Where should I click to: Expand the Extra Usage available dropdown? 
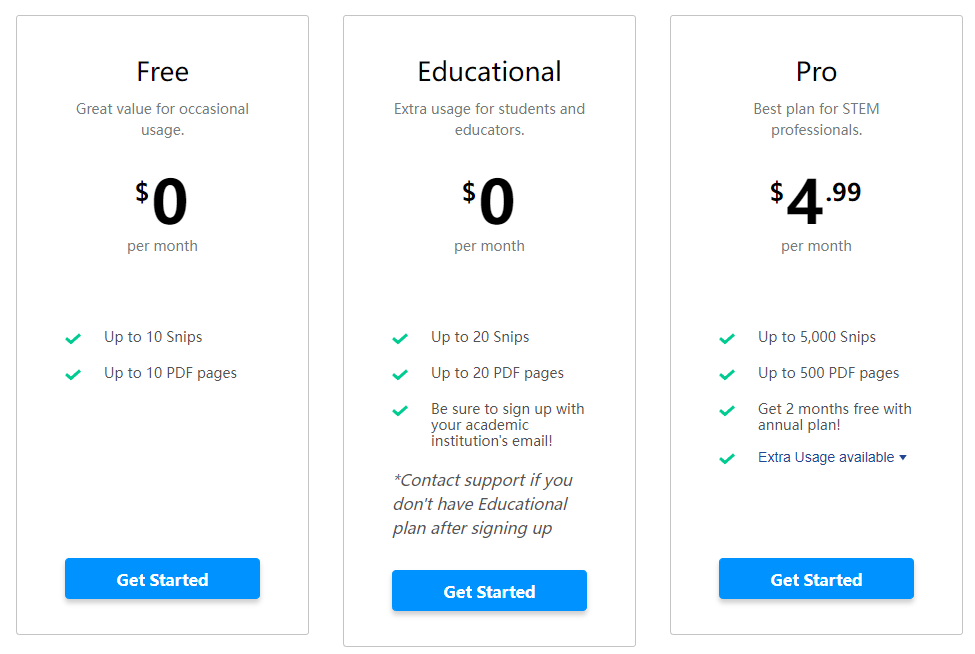(x=826, y=457)
